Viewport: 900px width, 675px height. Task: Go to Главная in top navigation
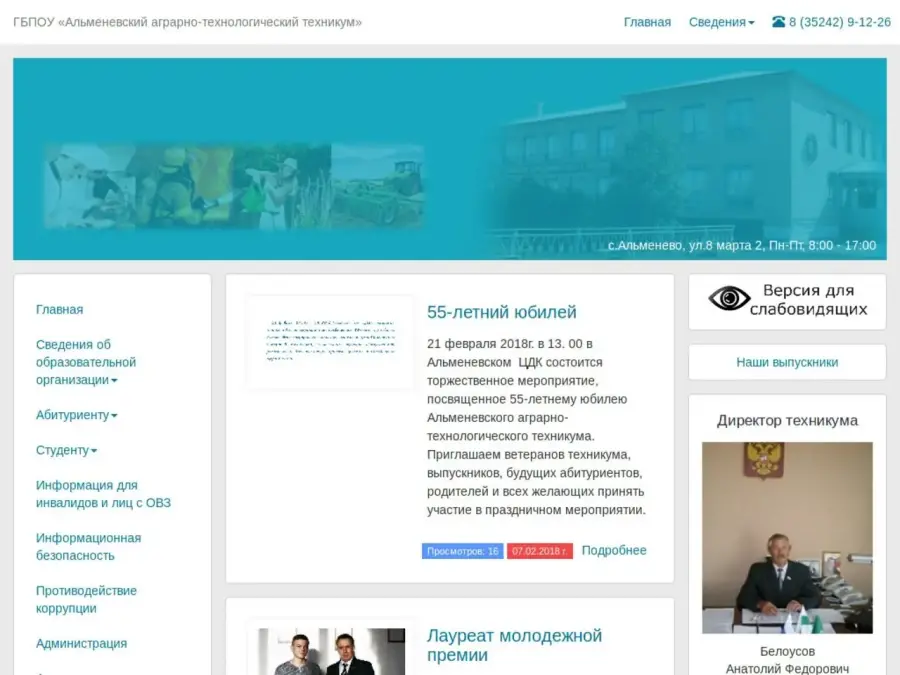pyautogui.click(x=647, y=22)
